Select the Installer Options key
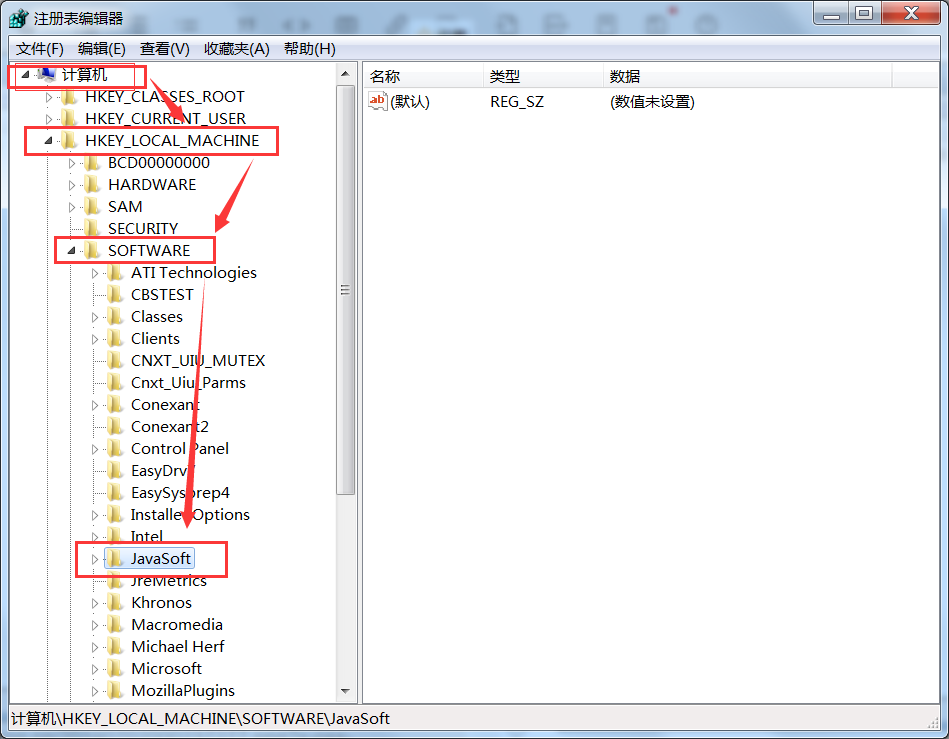The height and width of the screenshot is (739, 949). tap(190, 515)
